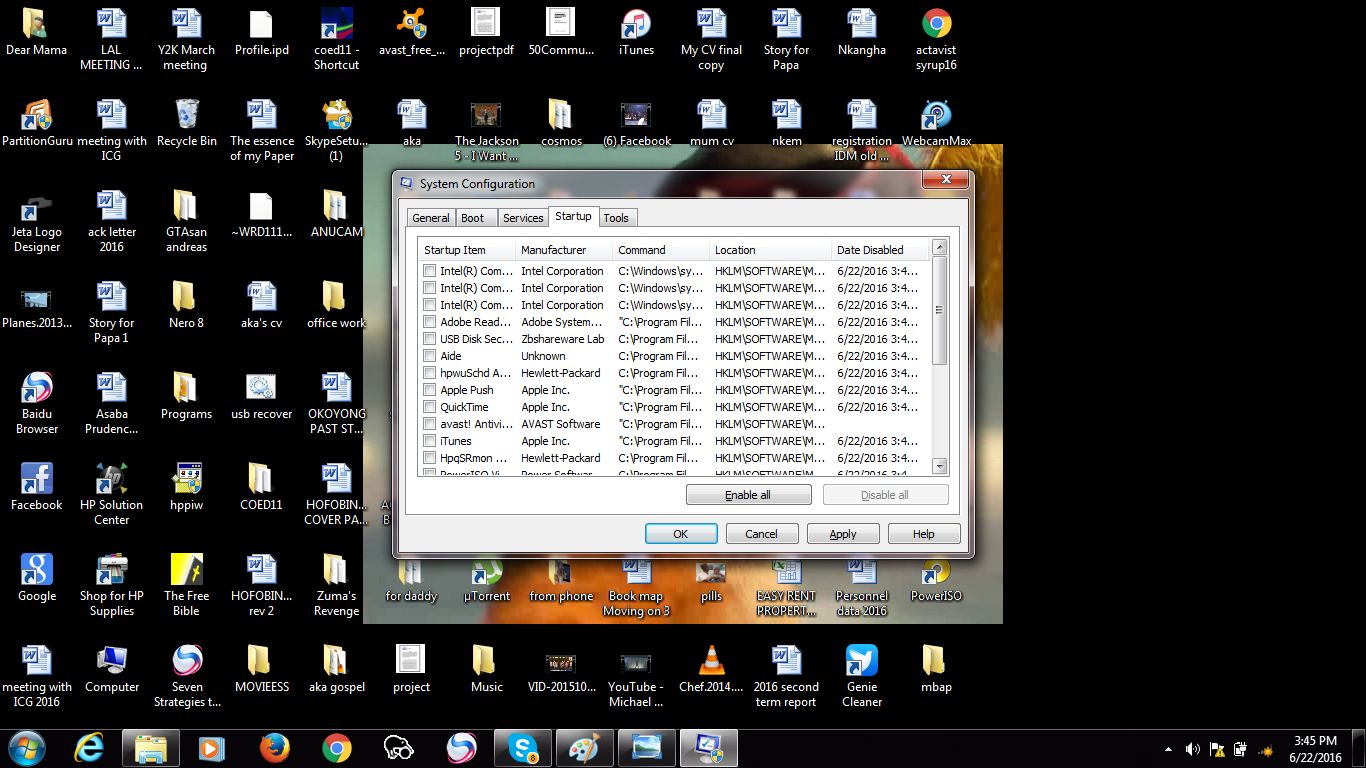
Task: Select the Computer desktop icon
Action: [112, 670]
